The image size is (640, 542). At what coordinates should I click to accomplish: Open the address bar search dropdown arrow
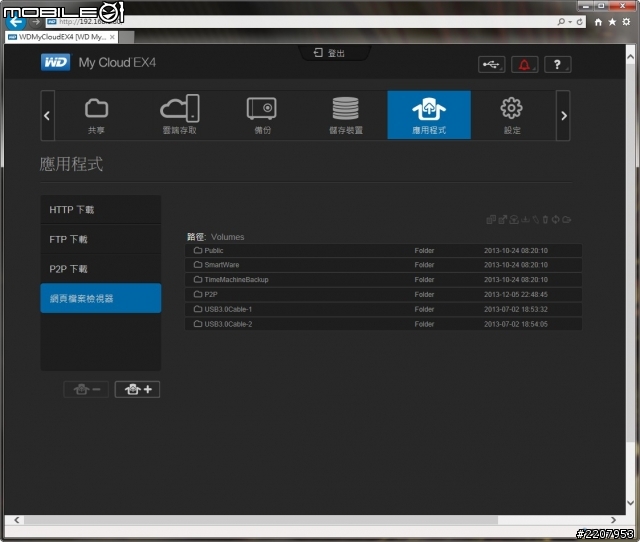coord(570,22)
